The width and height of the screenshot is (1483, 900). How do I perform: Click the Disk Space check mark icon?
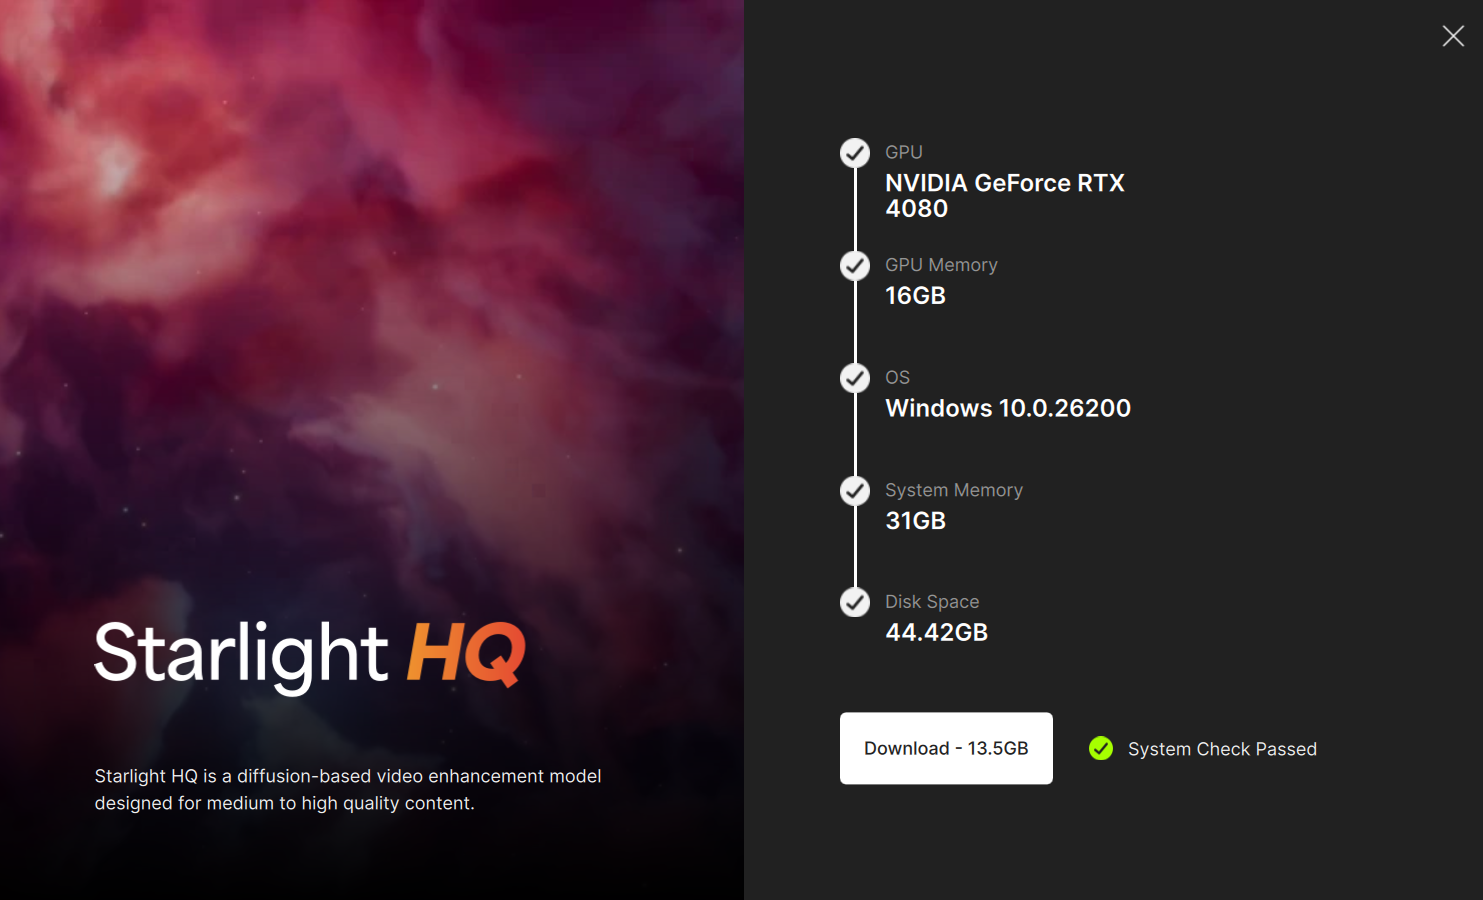[855, 603]
